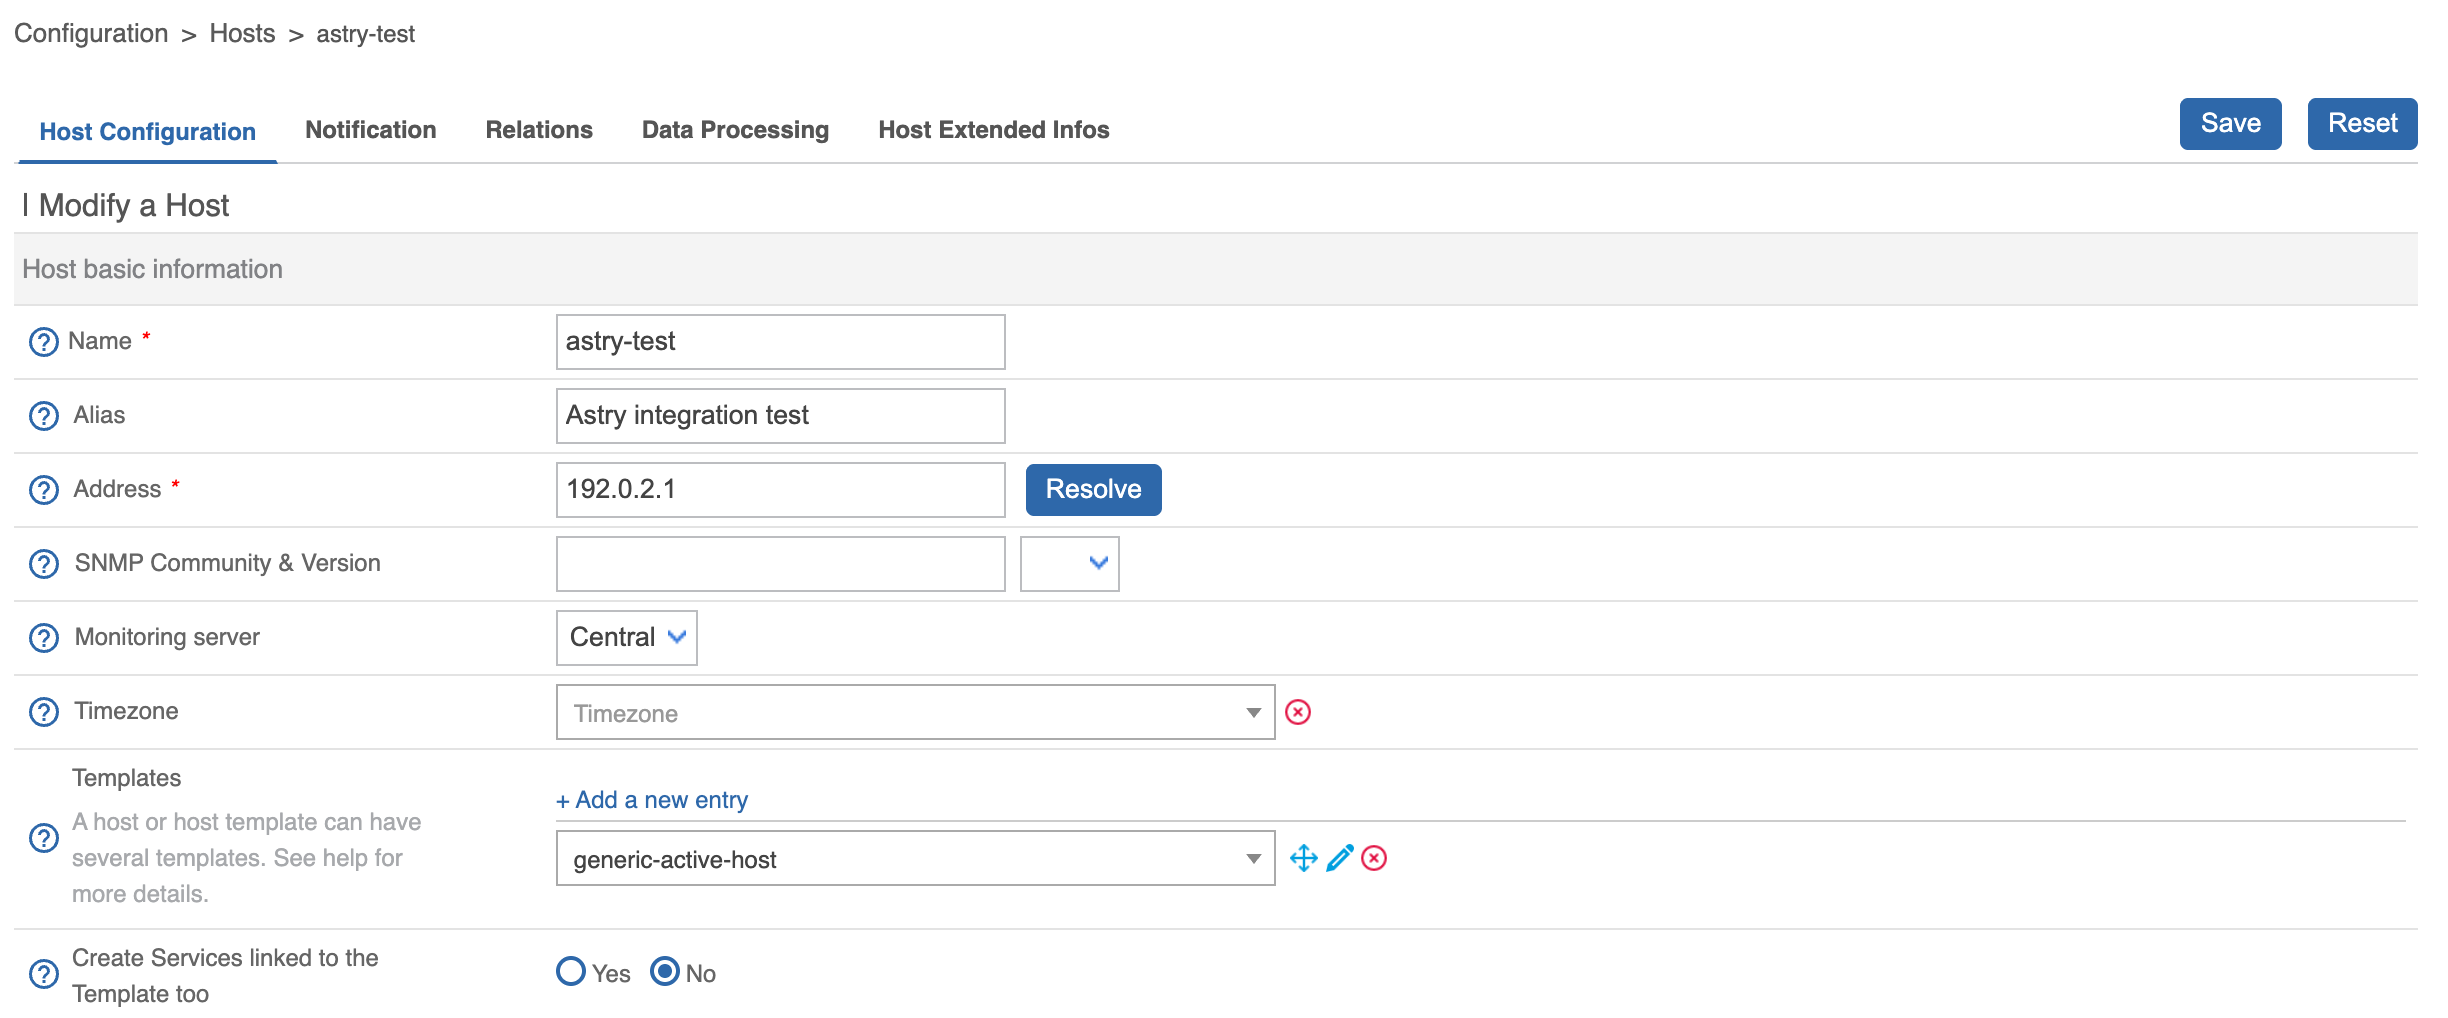
Task: Click the Address input field with 192.0.2.1
Action: point(781,490)
